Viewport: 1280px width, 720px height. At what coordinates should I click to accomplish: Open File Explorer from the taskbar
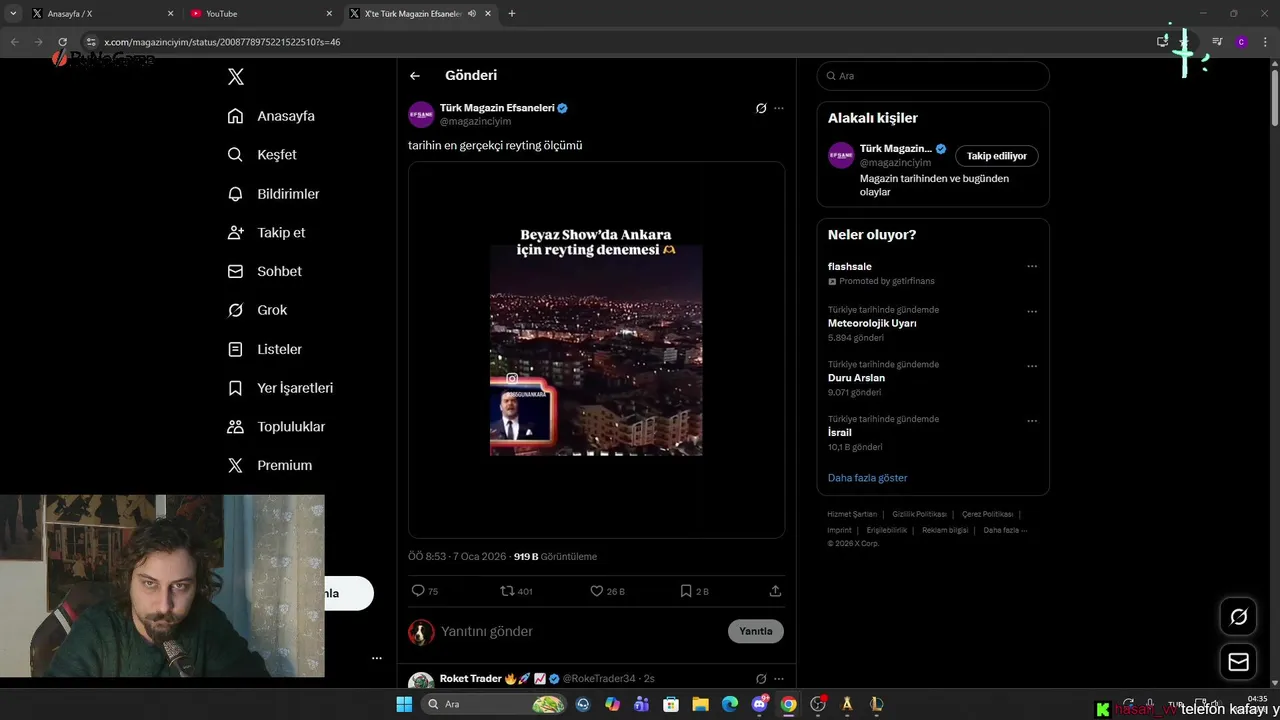pyautogui.click(x=700, y=704)
